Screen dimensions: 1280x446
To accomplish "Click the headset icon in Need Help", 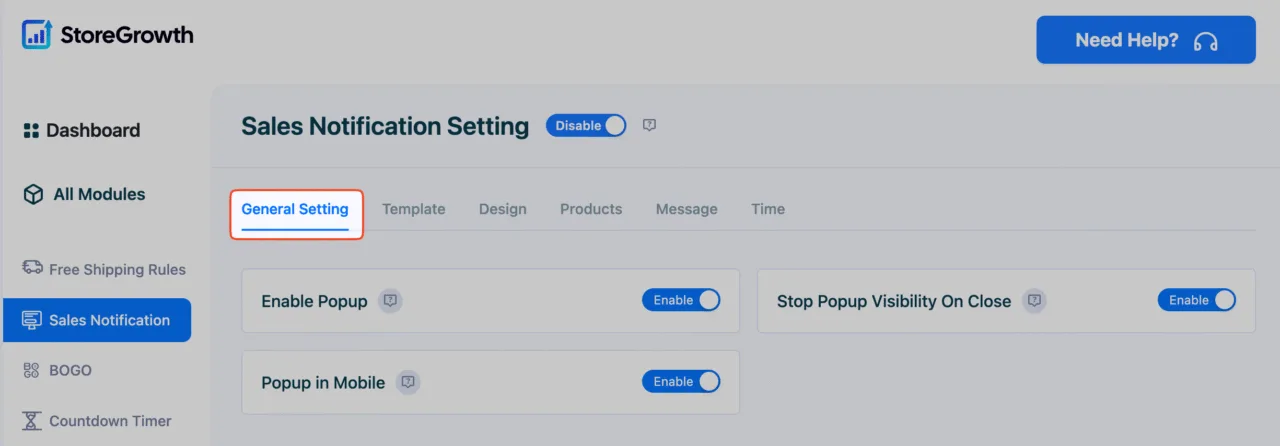I will point(1206,41).
